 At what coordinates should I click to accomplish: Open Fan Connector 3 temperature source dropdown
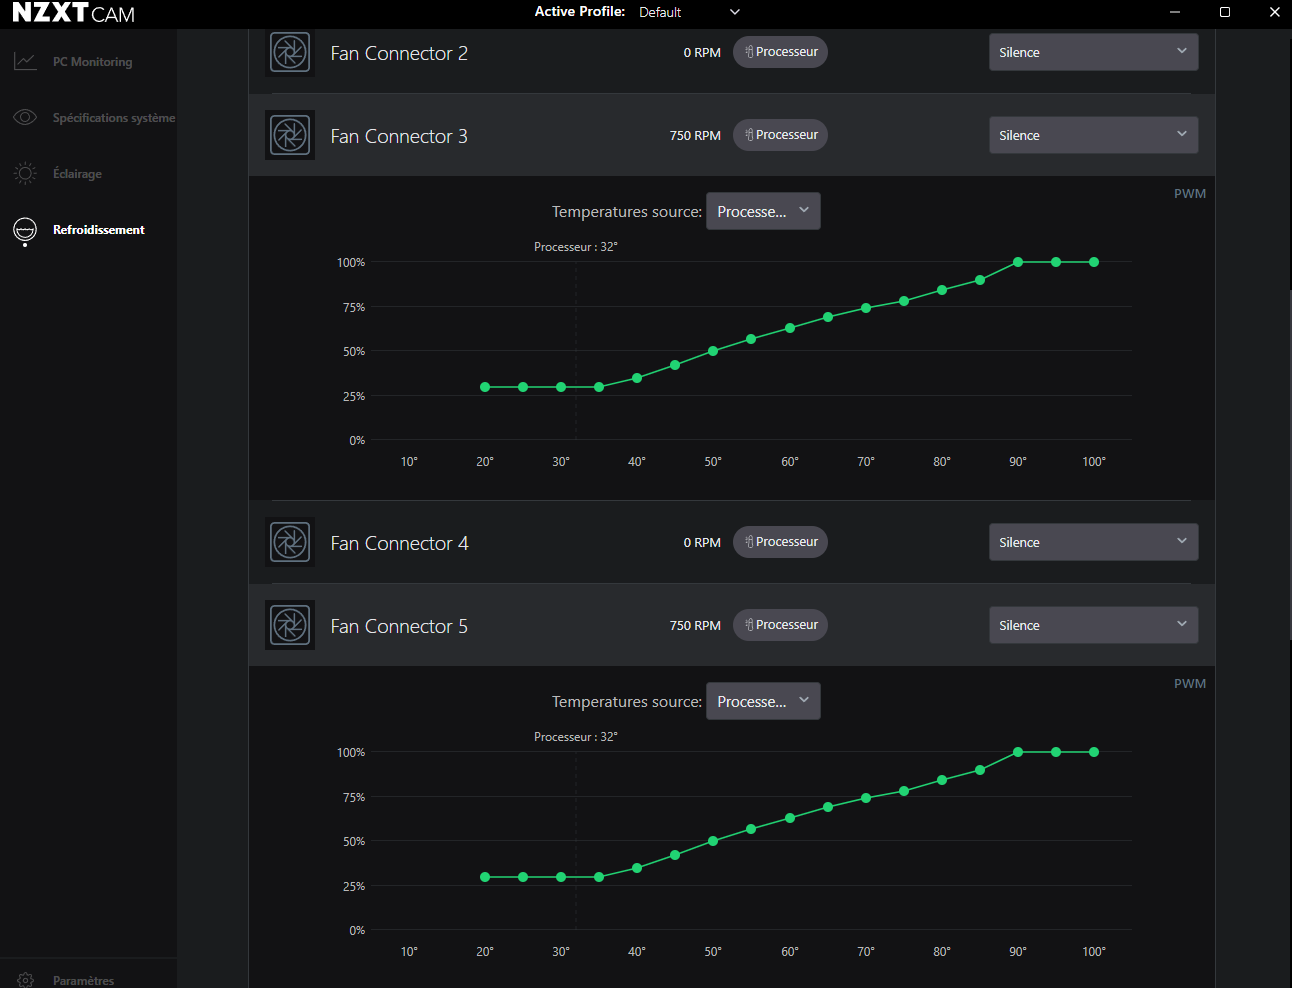pyautogui.click(x=763, y=211)
